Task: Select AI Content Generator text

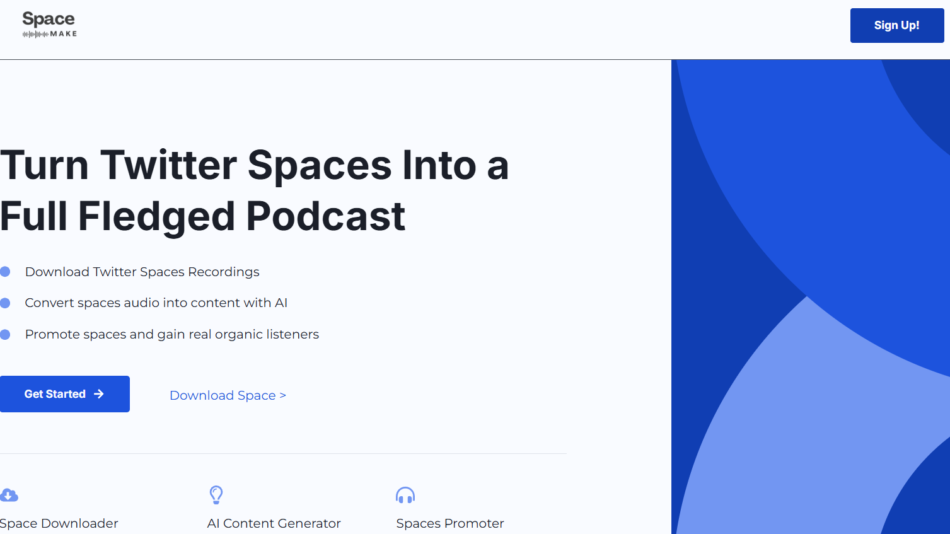Action: click(x=274, y=523)
